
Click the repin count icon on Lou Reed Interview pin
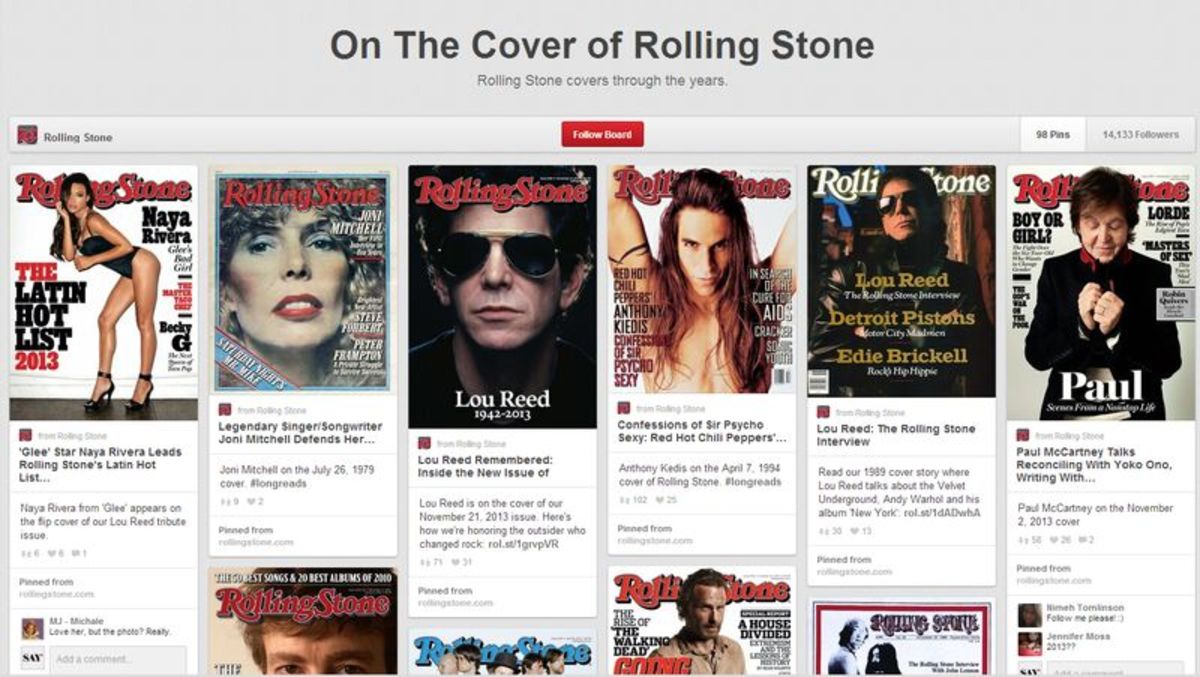click(822, 531)
